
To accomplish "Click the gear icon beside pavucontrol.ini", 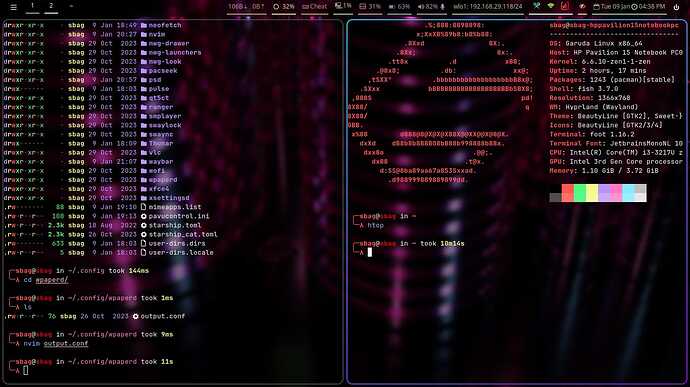I will [x=143, y=216].
